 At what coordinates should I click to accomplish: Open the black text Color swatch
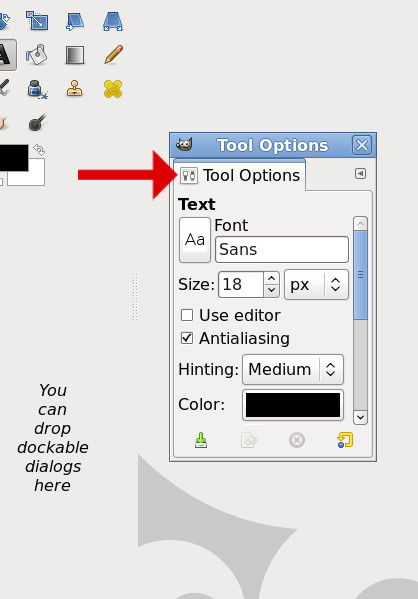293,405
